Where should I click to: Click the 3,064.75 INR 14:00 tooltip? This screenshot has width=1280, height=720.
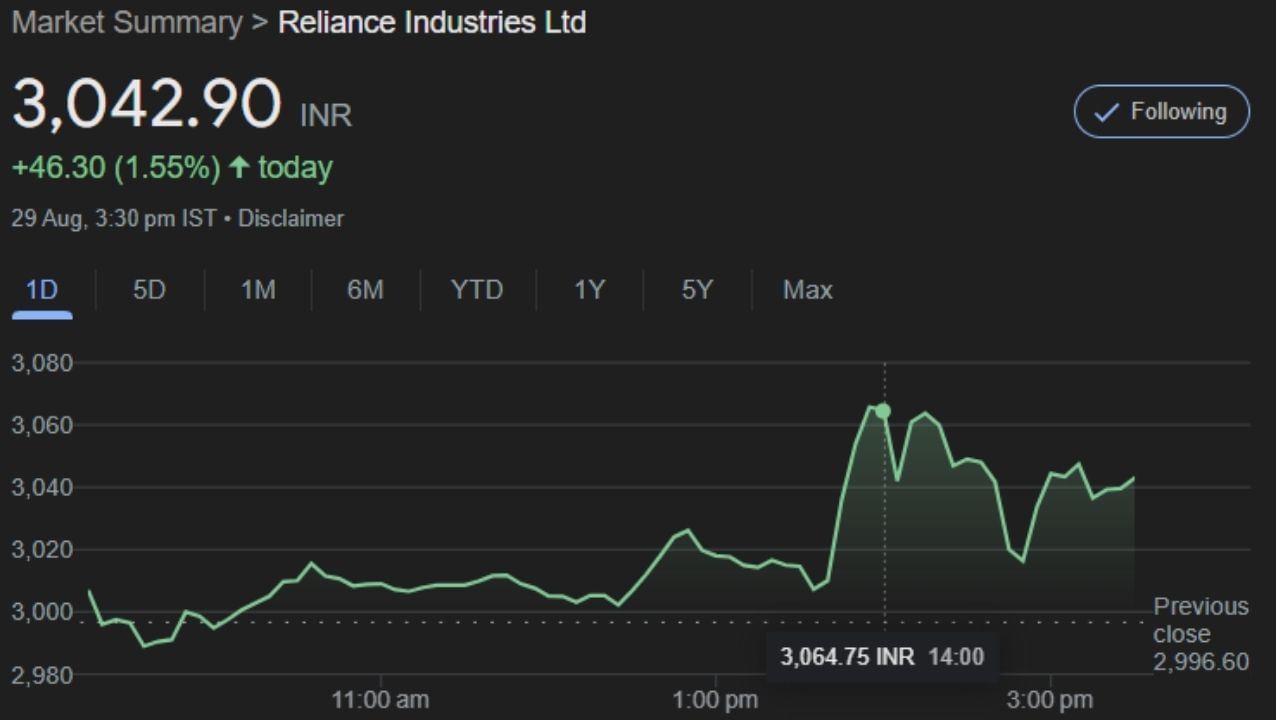coord(882,657)
